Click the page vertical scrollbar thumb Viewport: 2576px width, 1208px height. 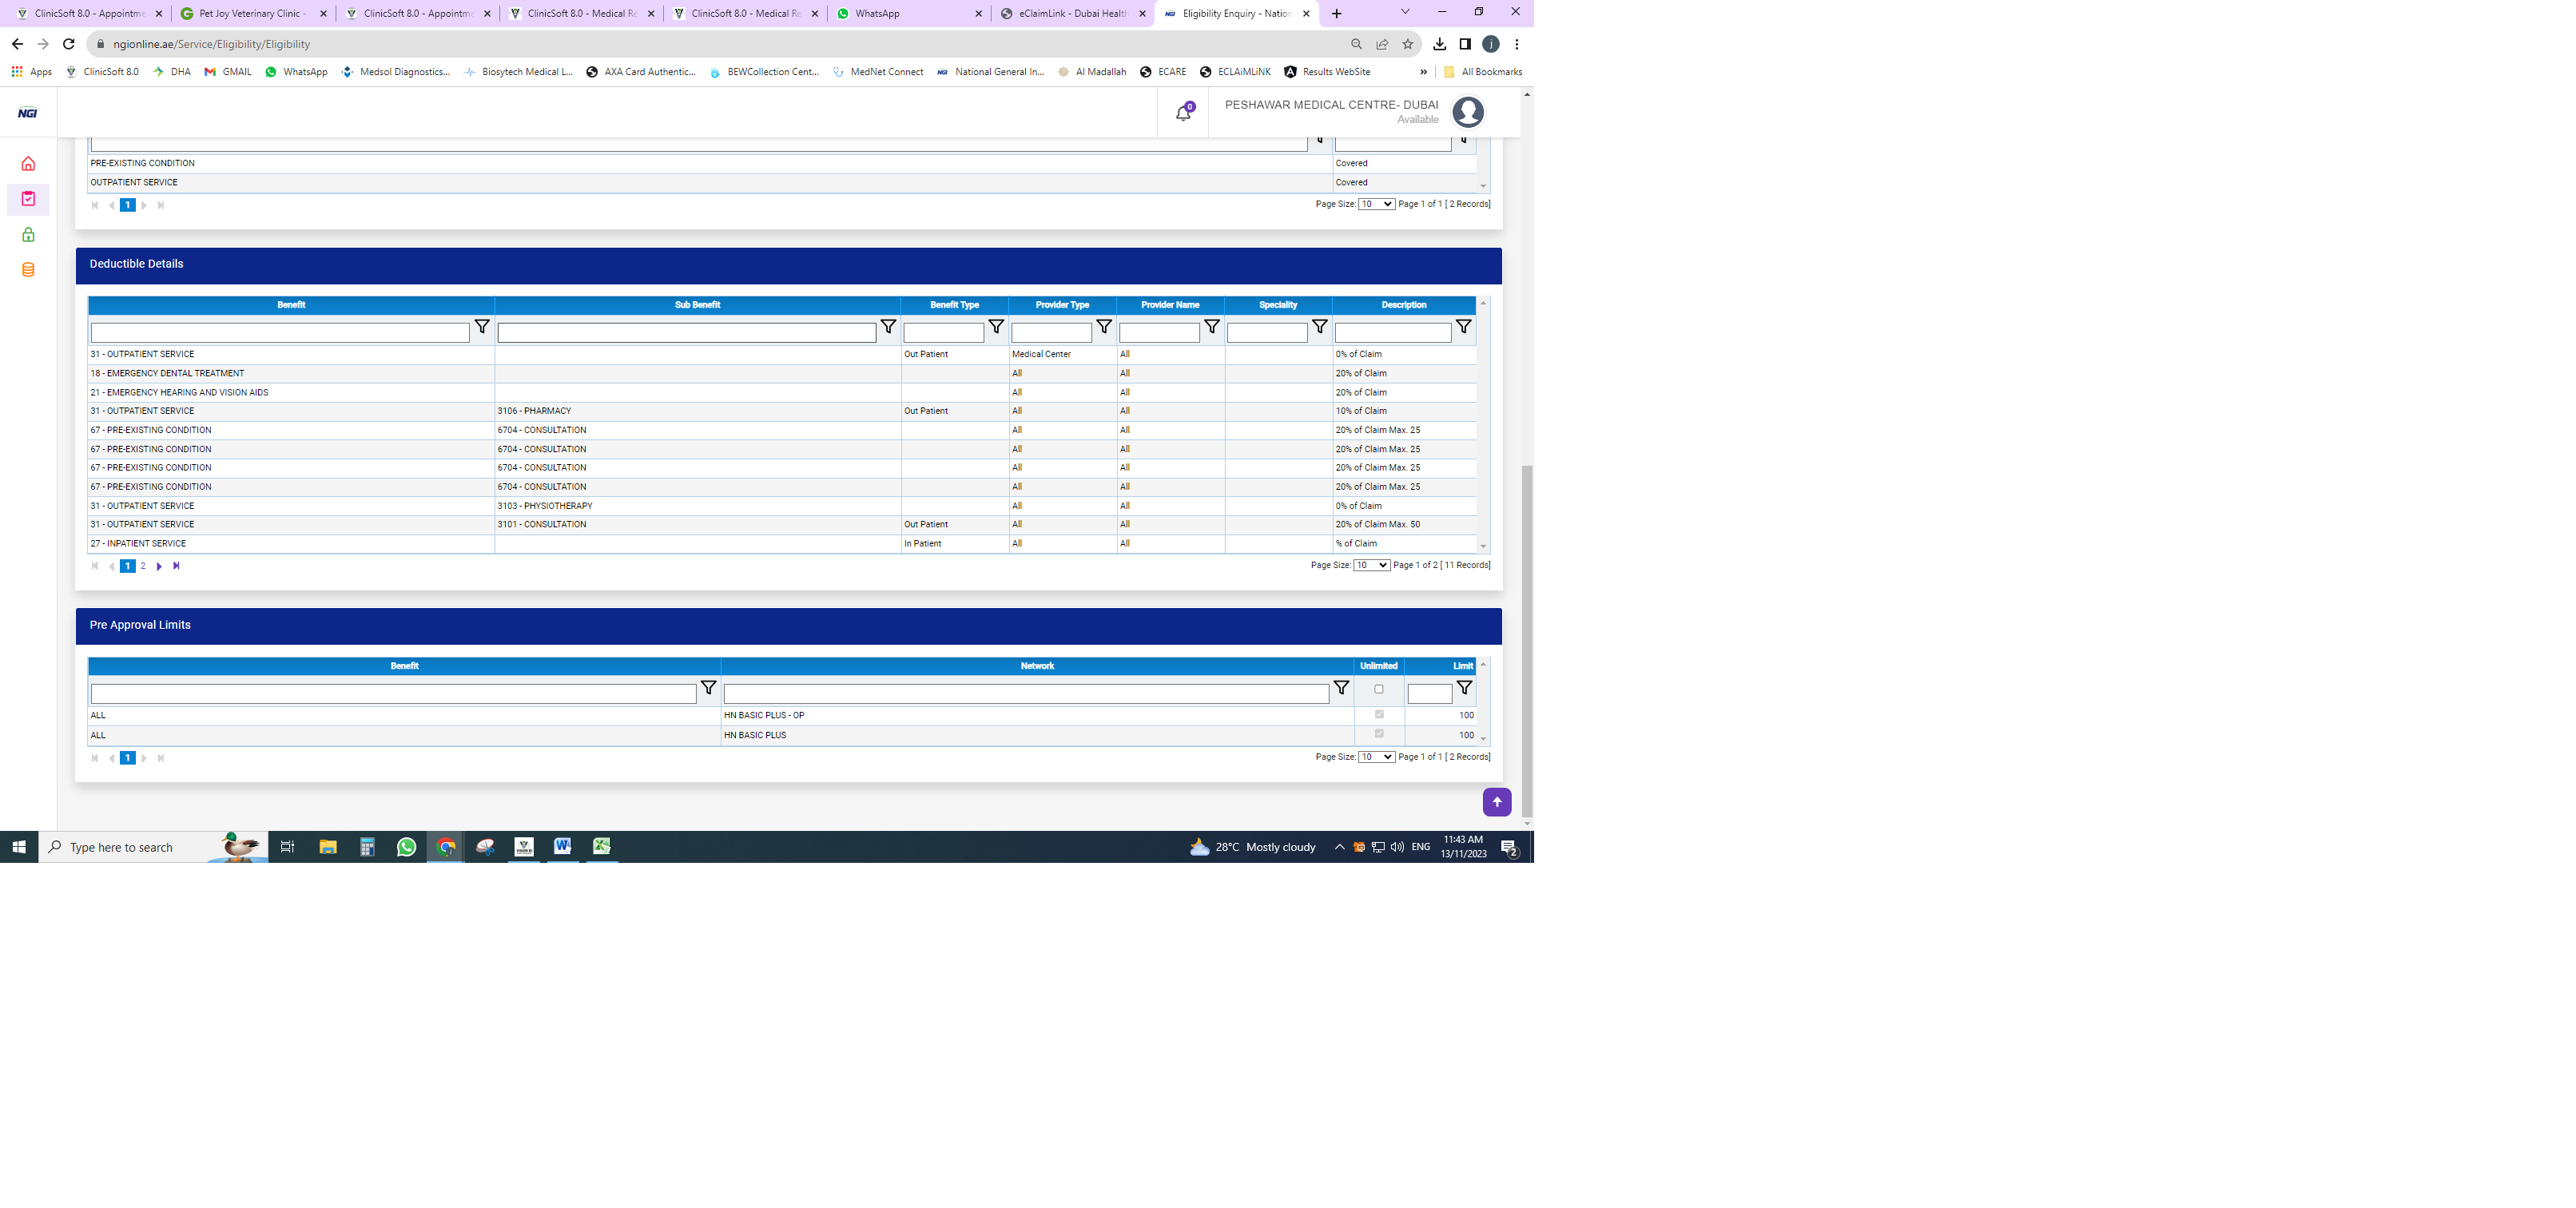pyautogui.click(x=1526, y=640)
